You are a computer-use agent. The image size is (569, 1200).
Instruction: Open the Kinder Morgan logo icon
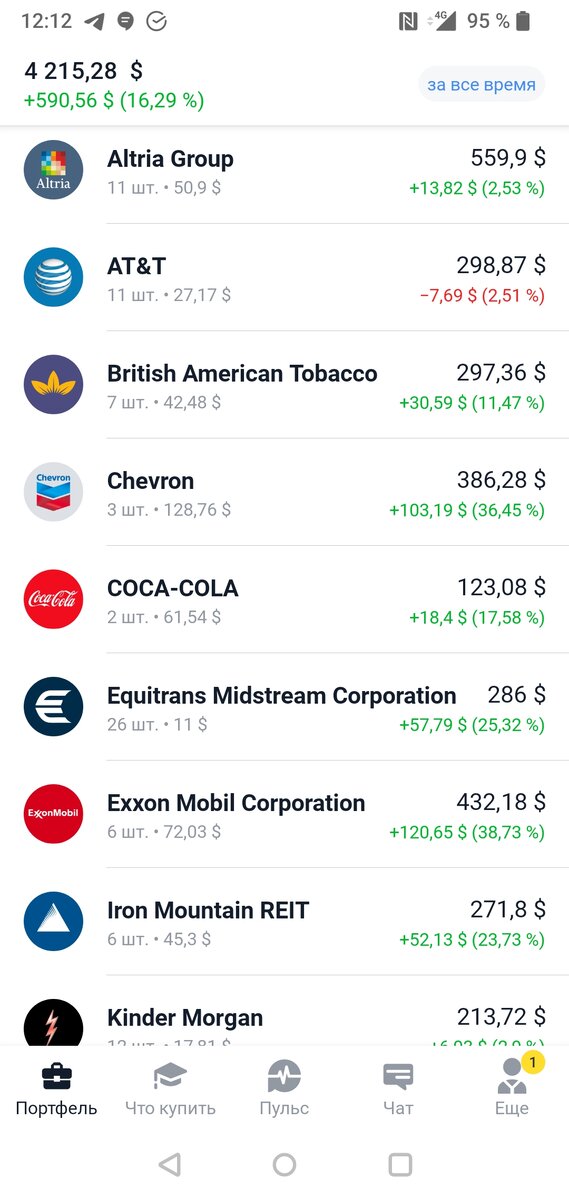tap(53, 1022)
